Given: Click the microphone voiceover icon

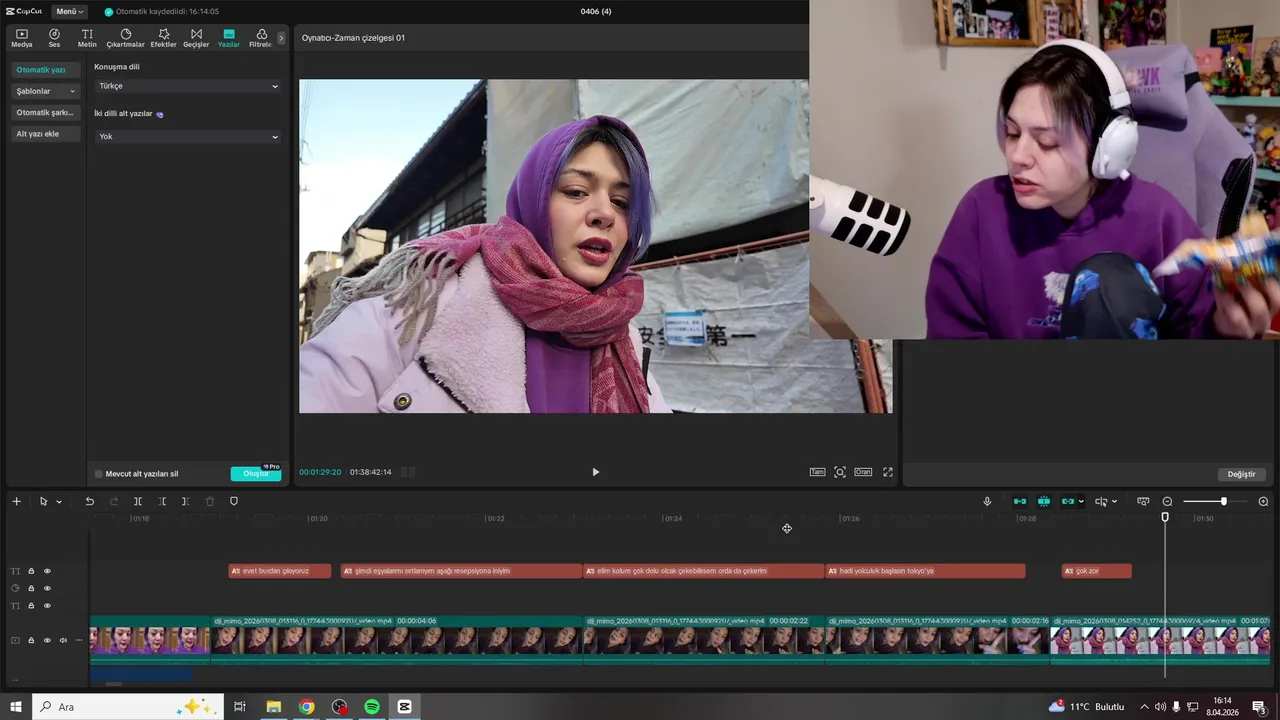Looking at the screenshot, I should 987,501.
